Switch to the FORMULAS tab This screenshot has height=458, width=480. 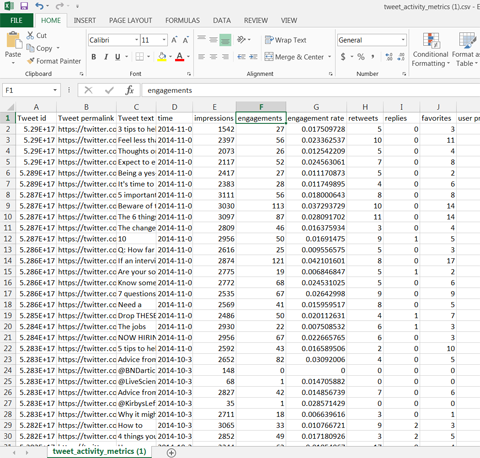(183, 20)
